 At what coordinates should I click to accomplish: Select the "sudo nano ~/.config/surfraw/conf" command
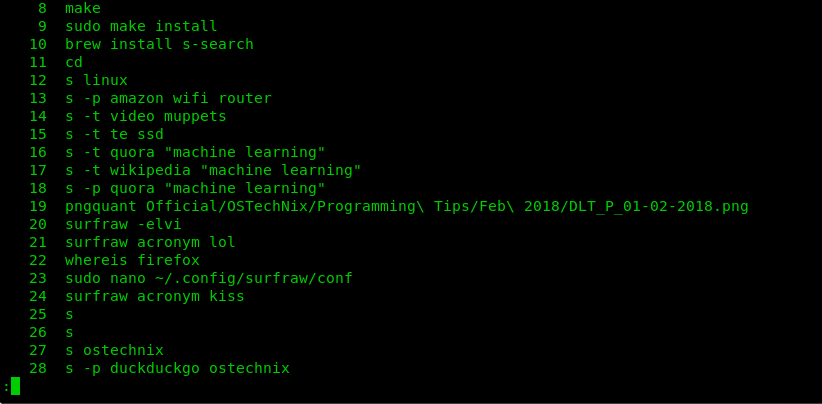(x=209, y=278)
